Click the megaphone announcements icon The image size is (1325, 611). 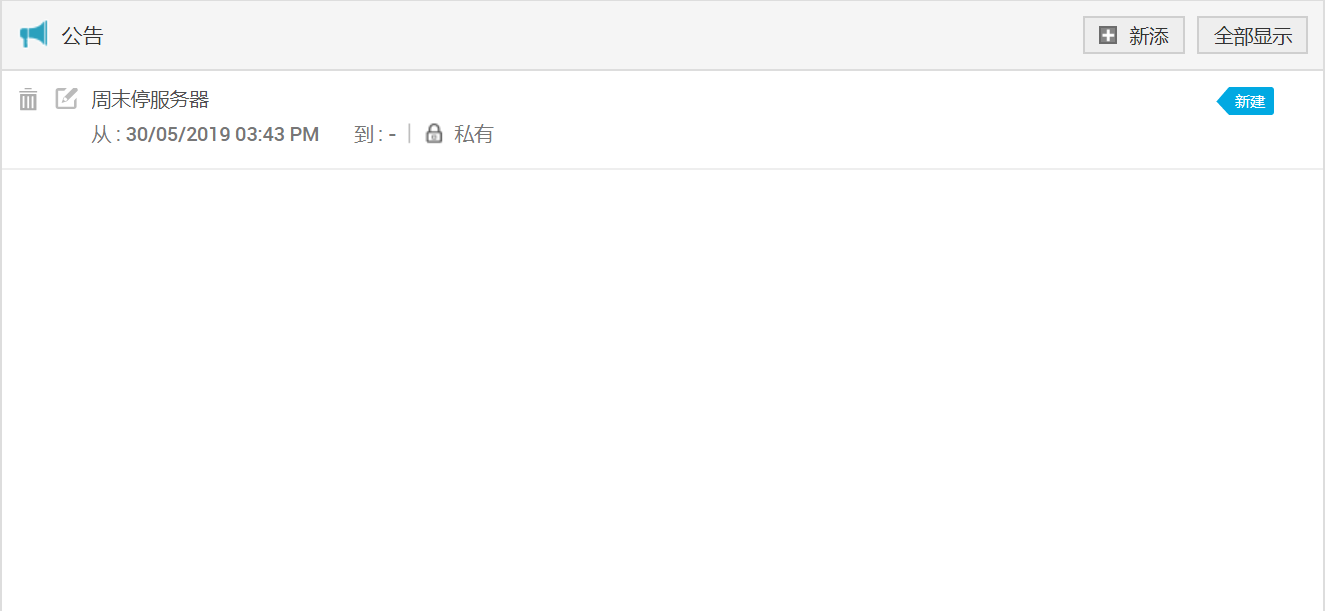pyautogui.click(x=33, y=35)
